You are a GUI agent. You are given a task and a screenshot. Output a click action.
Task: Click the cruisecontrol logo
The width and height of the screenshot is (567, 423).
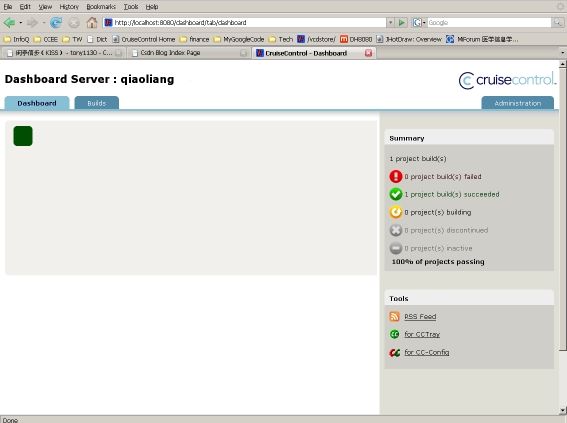tap(507, 80)
